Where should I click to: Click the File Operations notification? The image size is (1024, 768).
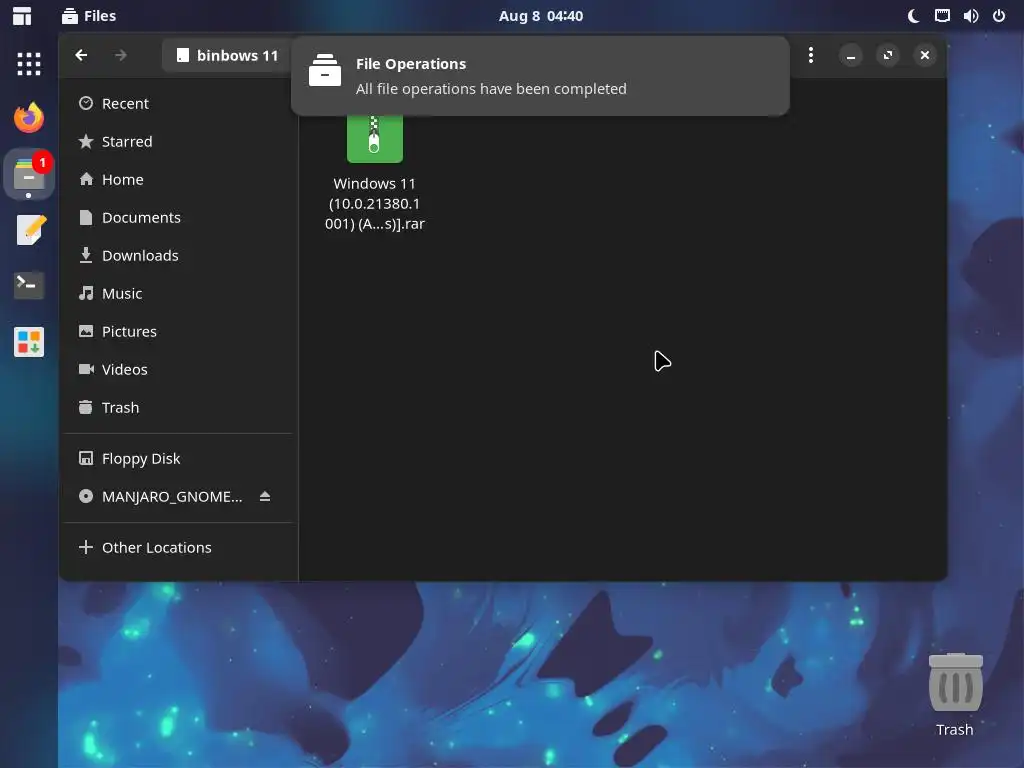[540, 76]
